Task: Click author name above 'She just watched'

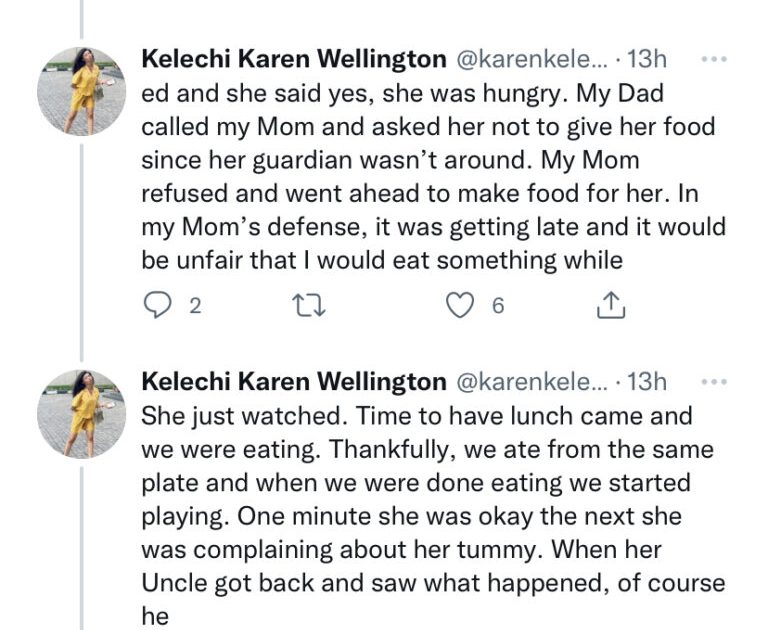Action: 294,382
